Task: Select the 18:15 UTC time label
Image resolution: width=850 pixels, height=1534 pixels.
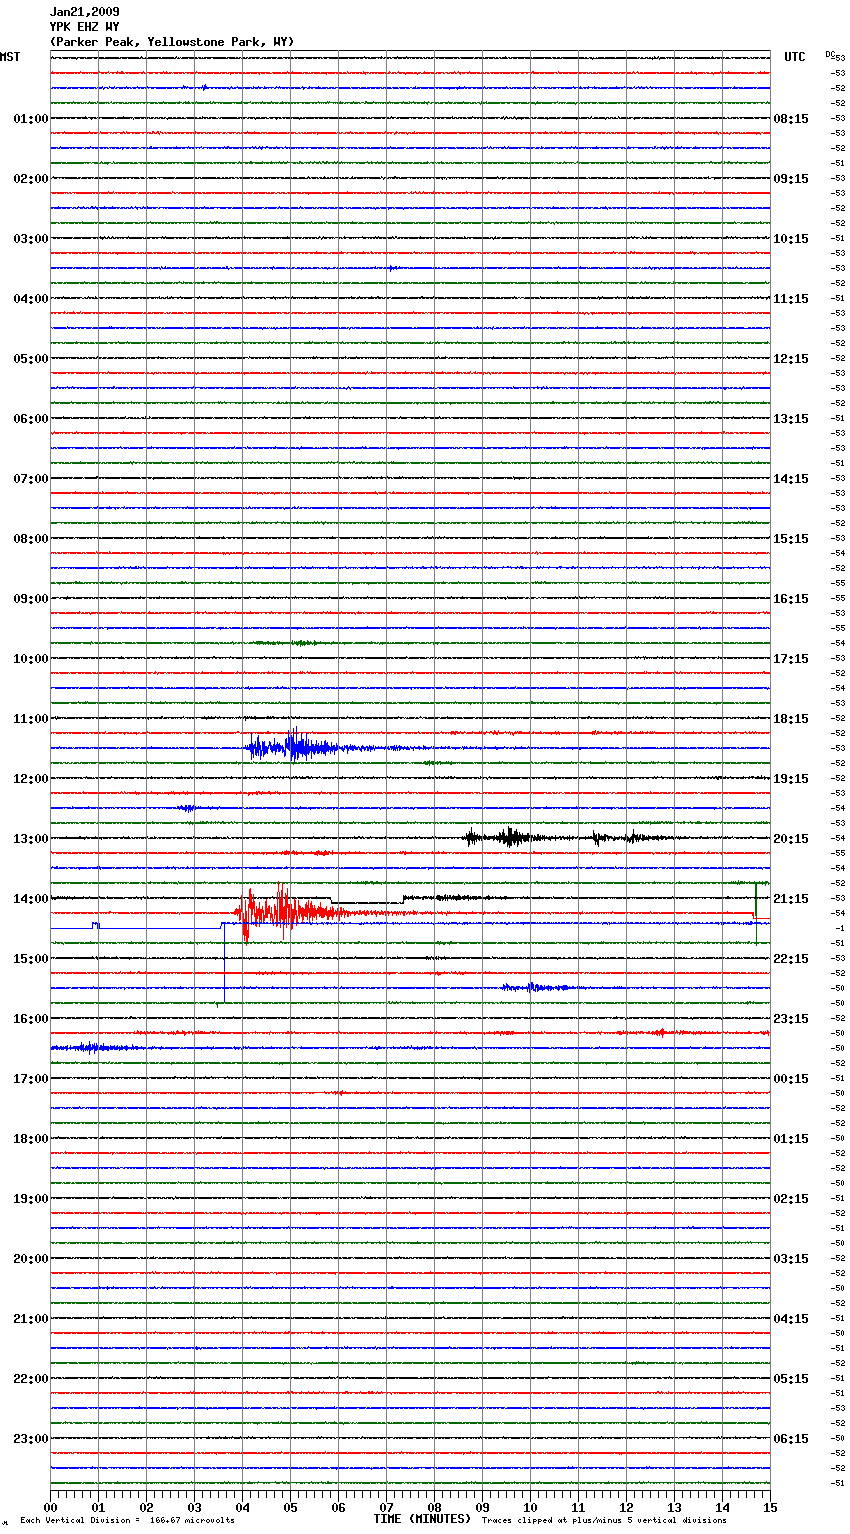Action: tap(791, 719)
